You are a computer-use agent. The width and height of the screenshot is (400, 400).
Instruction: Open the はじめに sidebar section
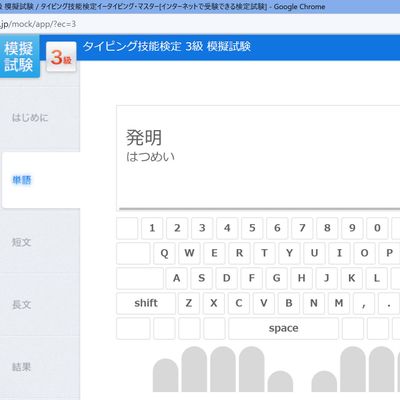tap(40, 118)
